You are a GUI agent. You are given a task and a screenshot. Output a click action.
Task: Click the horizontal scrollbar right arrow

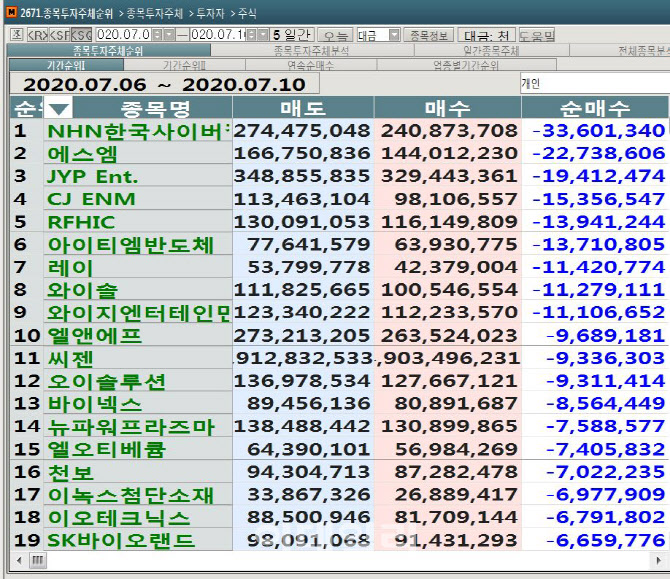658,560
